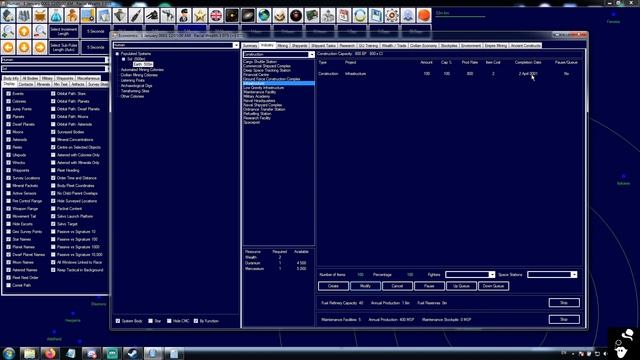Click the Up Queue button
This screenshot has width=640, height=360.
[461, 286]
